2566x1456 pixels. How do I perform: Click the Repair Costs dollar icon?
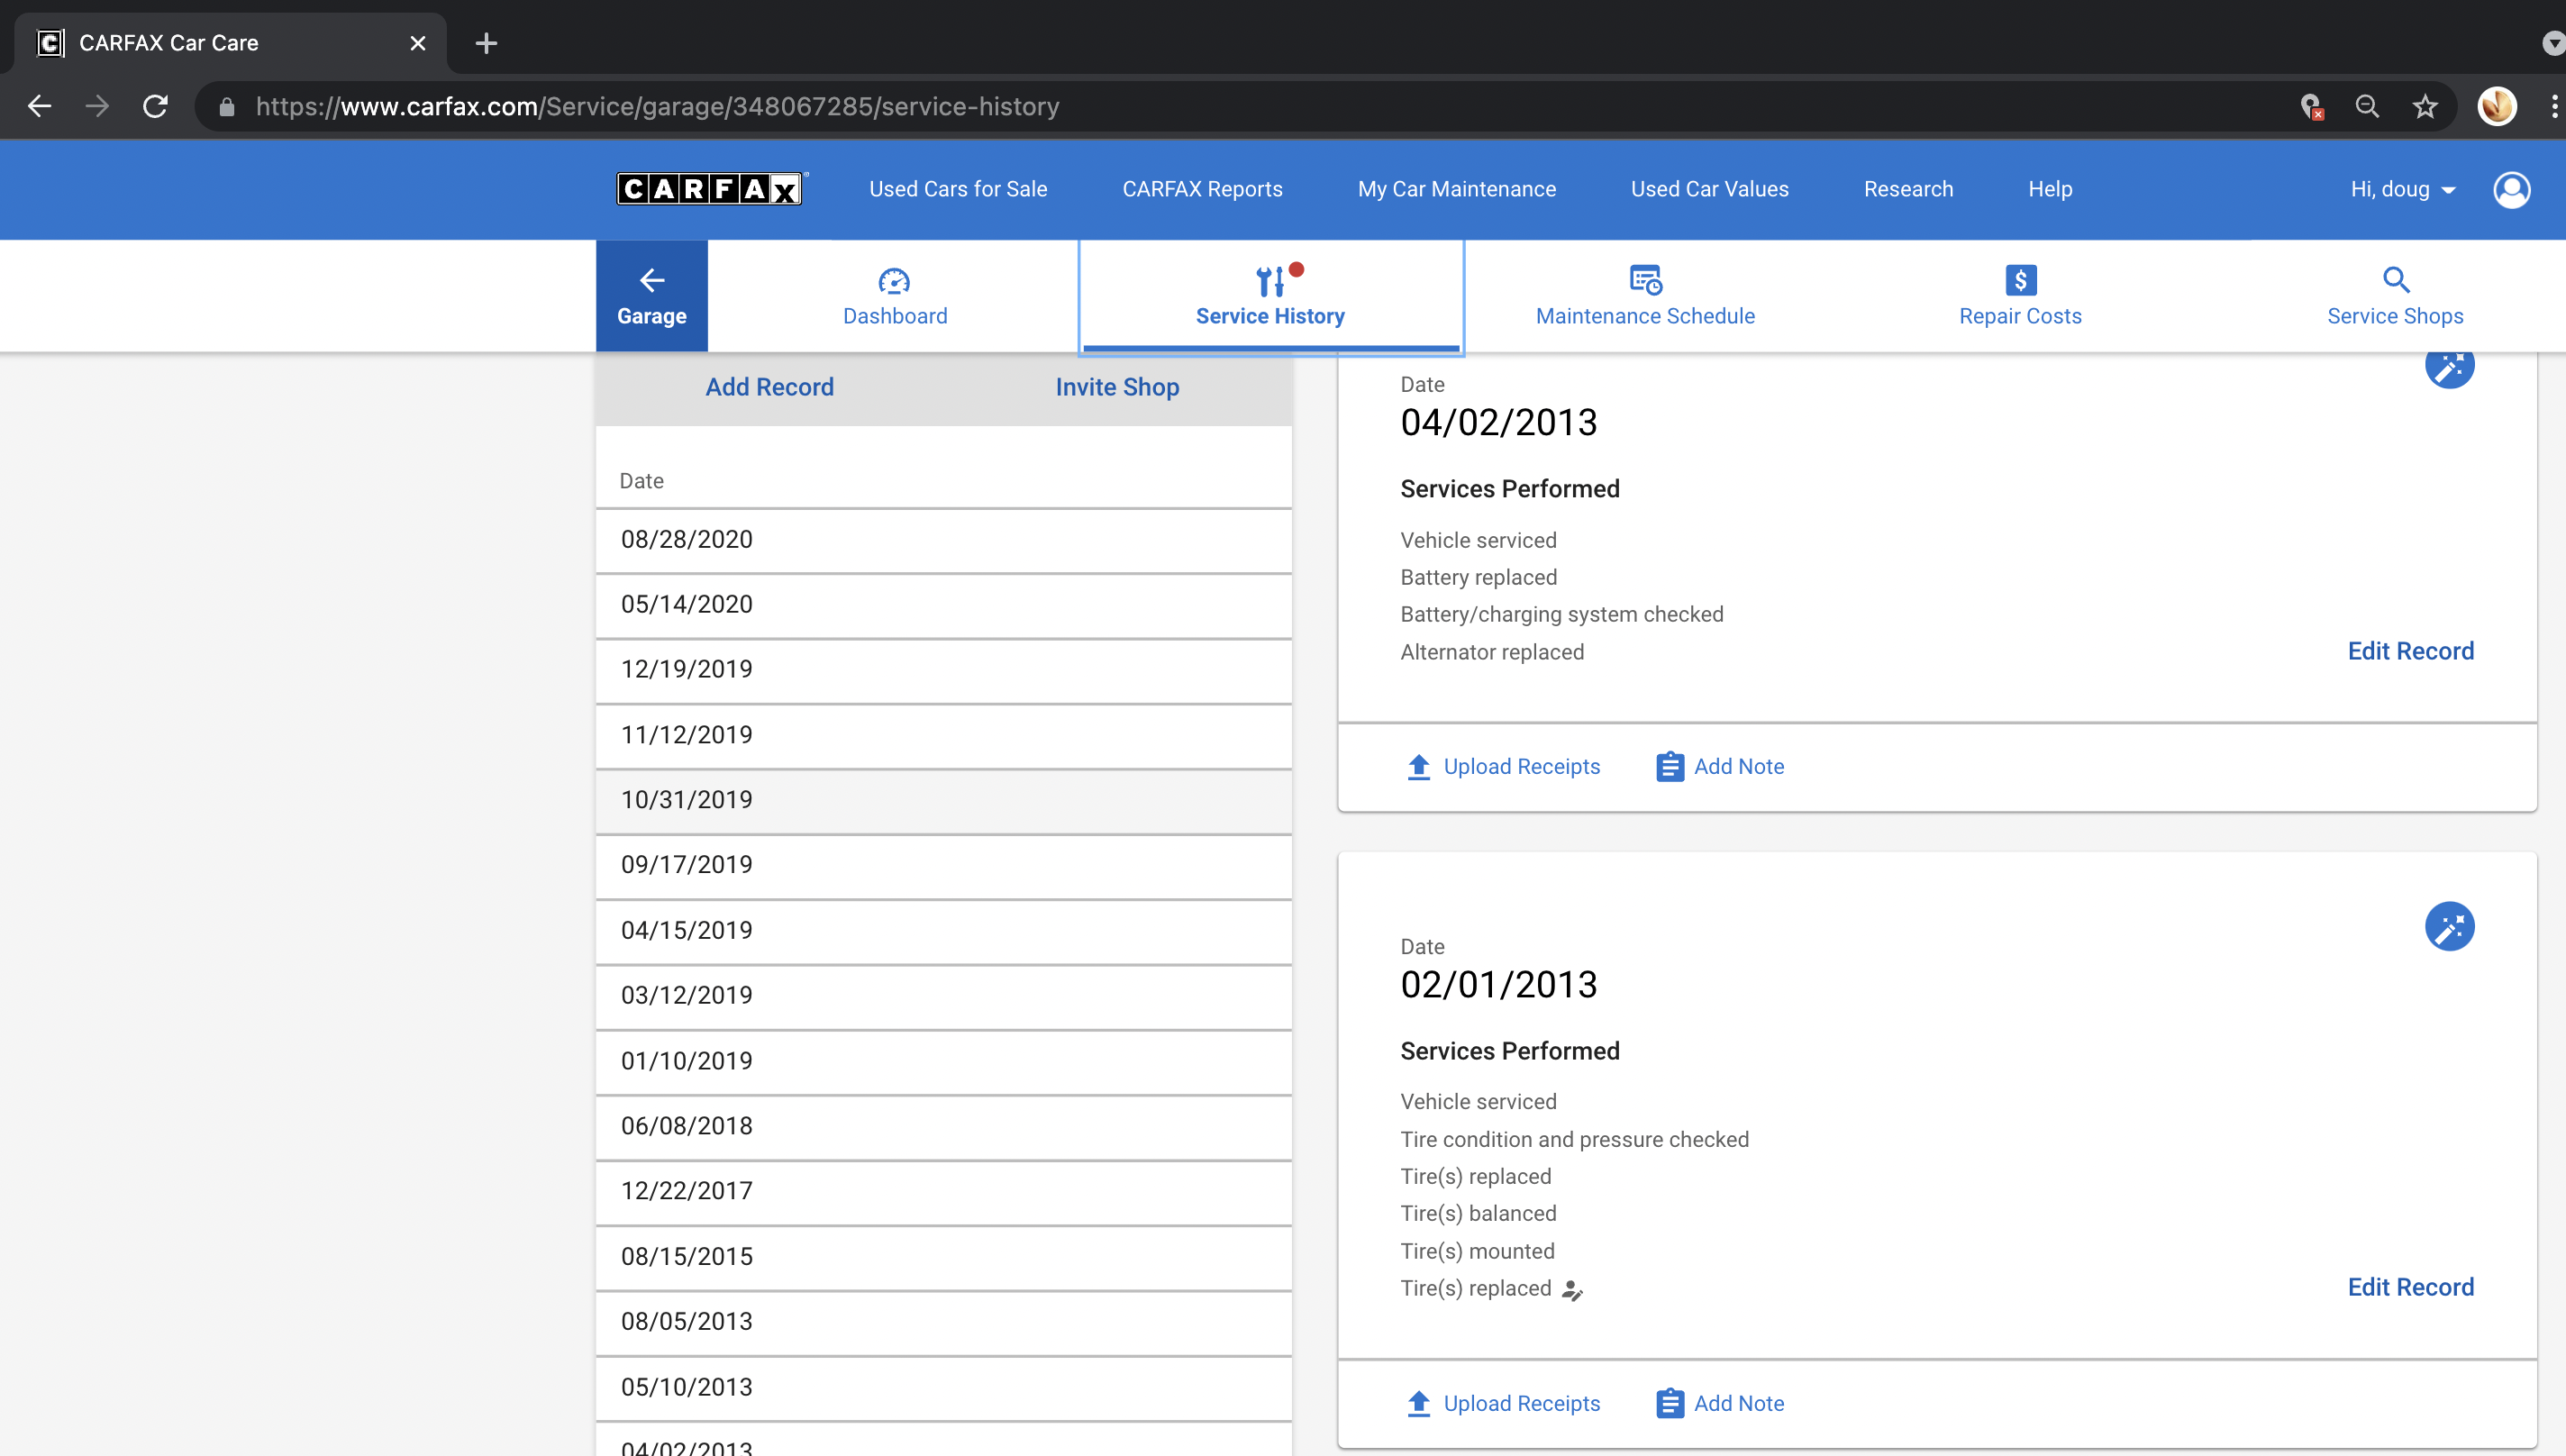tap(2020, 280)
